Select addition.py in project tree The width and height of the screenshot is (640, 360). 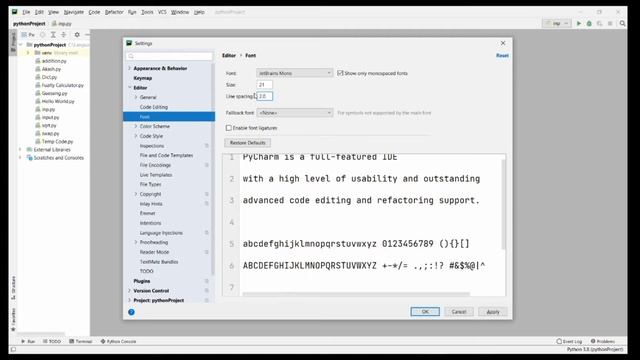(x=53, y=61)
